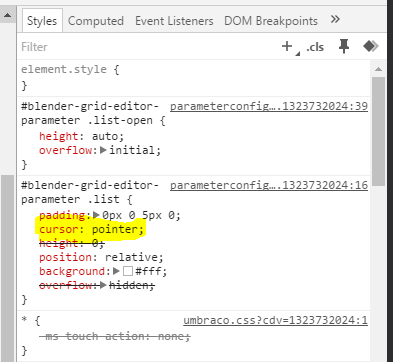Click the '-ms-touch-action: none' declaration

pos(115,336)
